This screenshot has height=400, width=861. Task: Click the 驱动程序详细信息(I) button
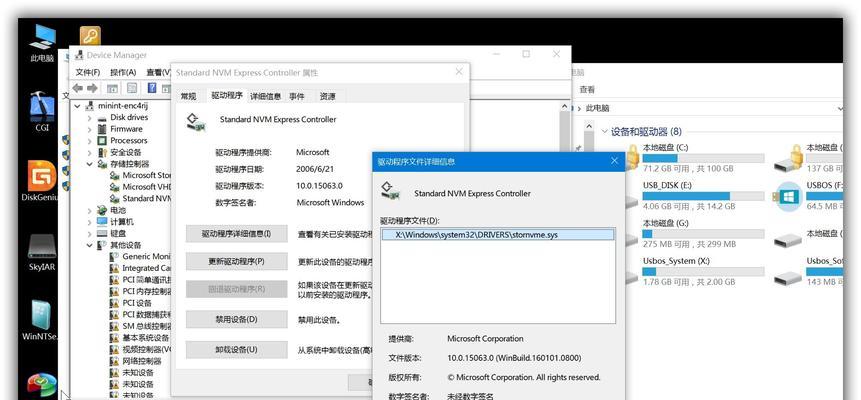(x=237, y=234)
